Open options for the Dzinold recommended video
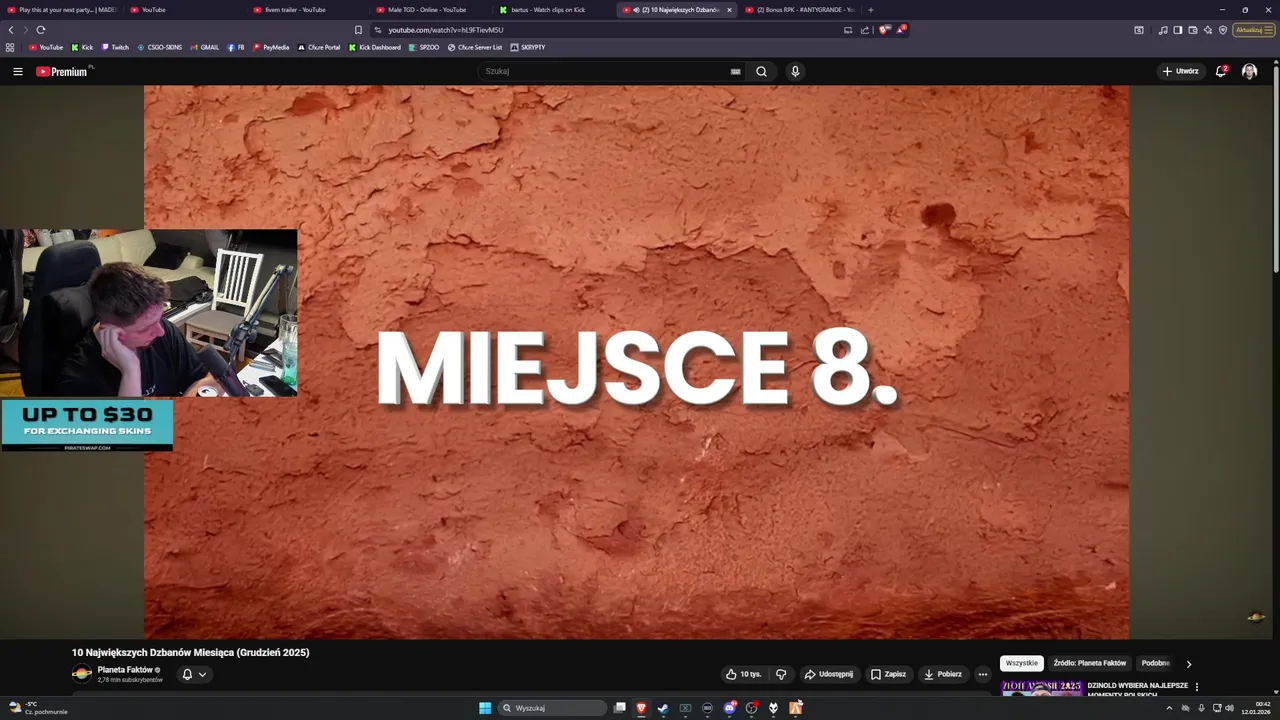1280x720 pixels. 1197,687
